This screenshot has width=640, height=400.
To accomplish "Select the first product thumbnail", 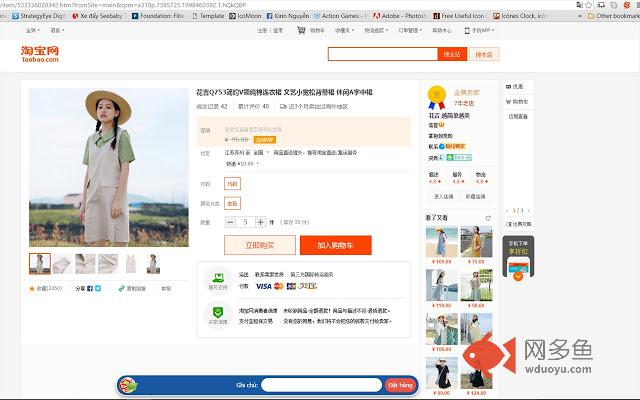I will pos(40,263).
